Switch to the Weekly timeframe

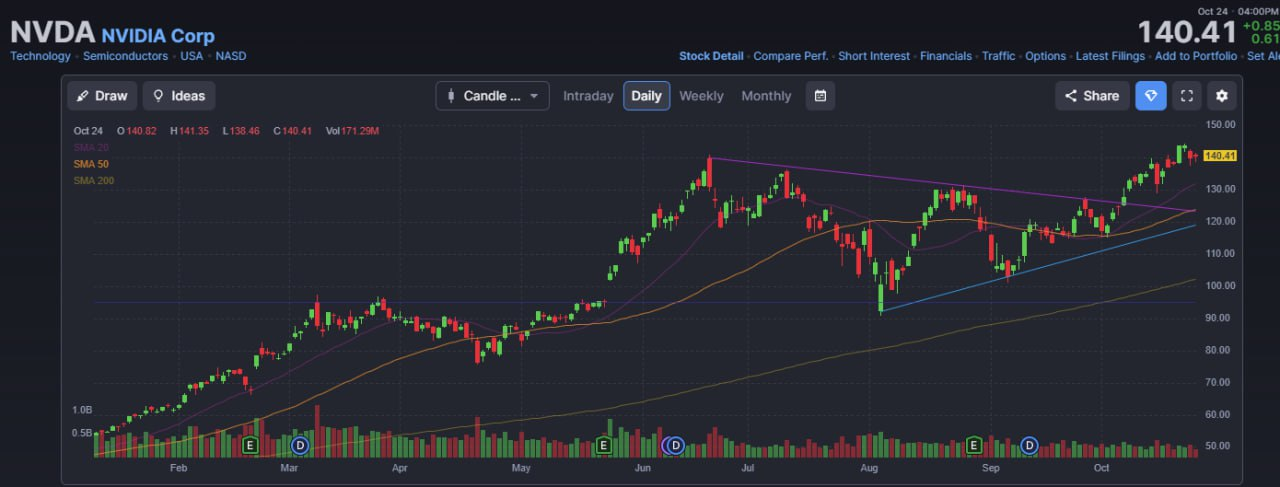coord(701,96)
